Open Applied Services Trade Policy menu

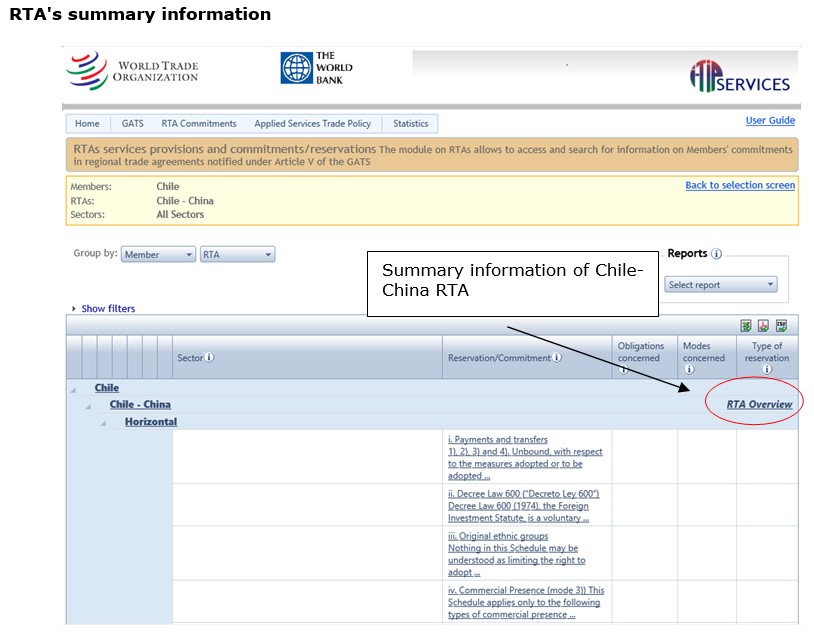click(313, 124)
